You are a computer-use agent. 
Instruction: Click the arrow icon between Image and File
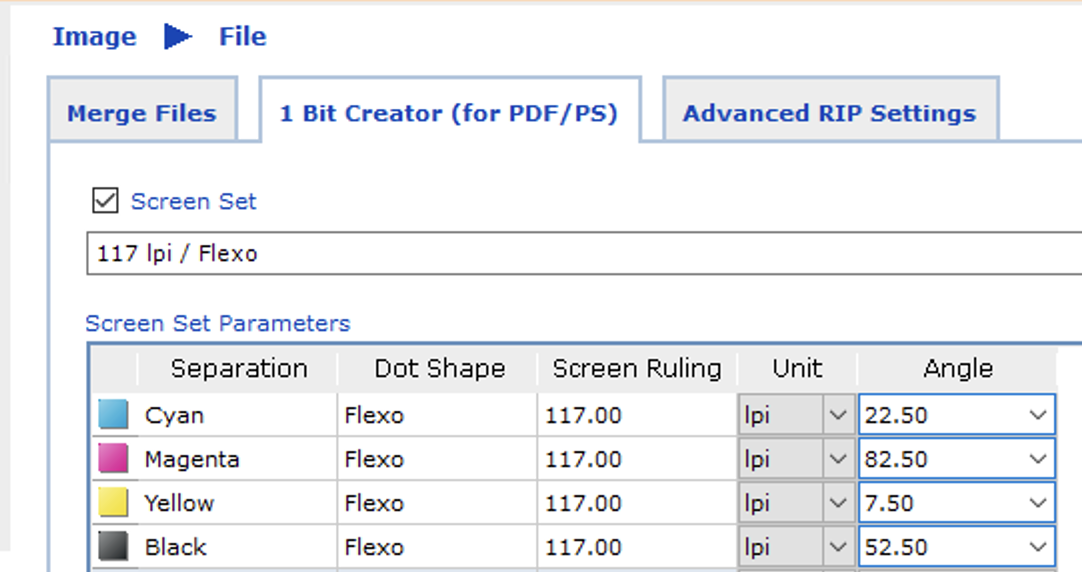point(178,37)
